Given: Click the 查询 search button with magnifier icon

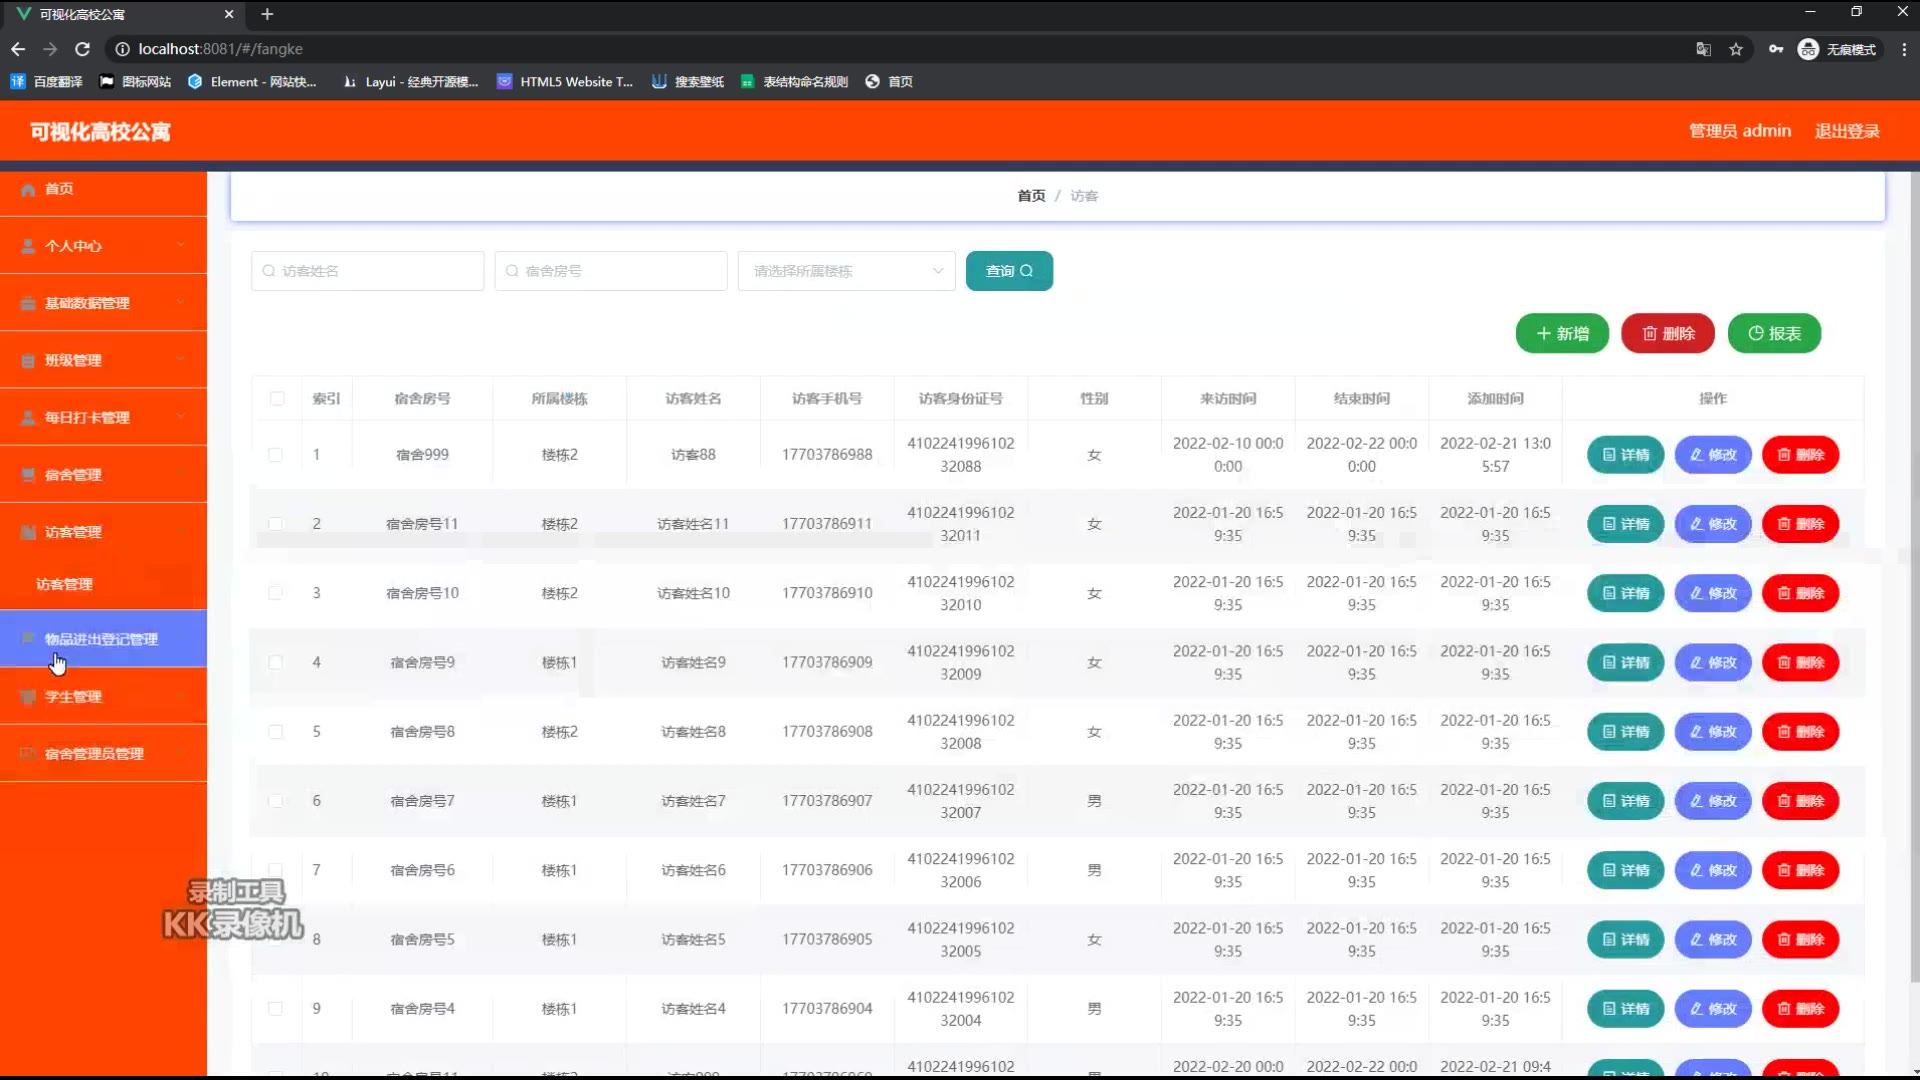Looking at the screenshot, I should click(1008, 271).
